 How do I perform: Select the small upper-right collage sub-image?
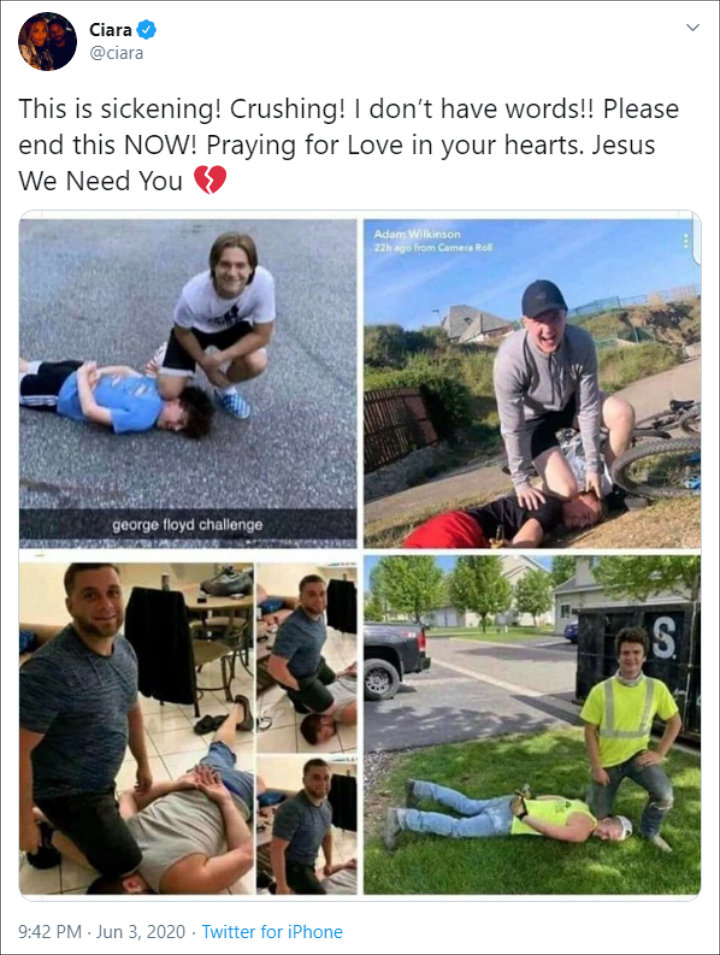tap(307, 657)
